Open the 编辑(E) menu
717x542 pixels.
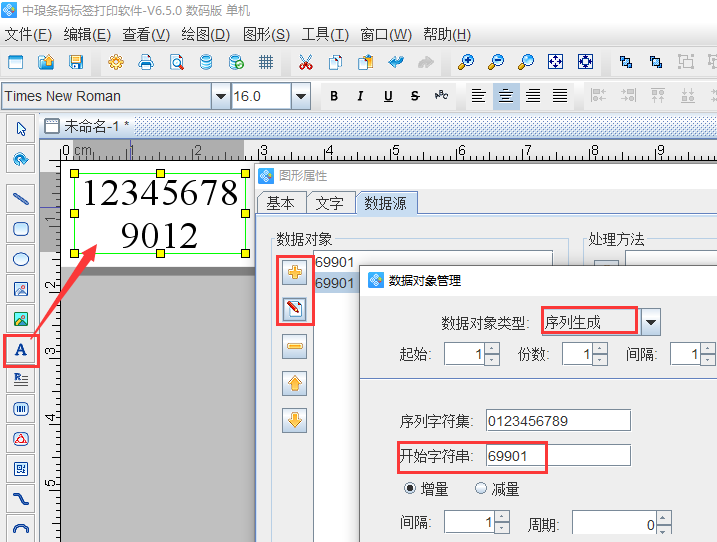pos(87,35)
